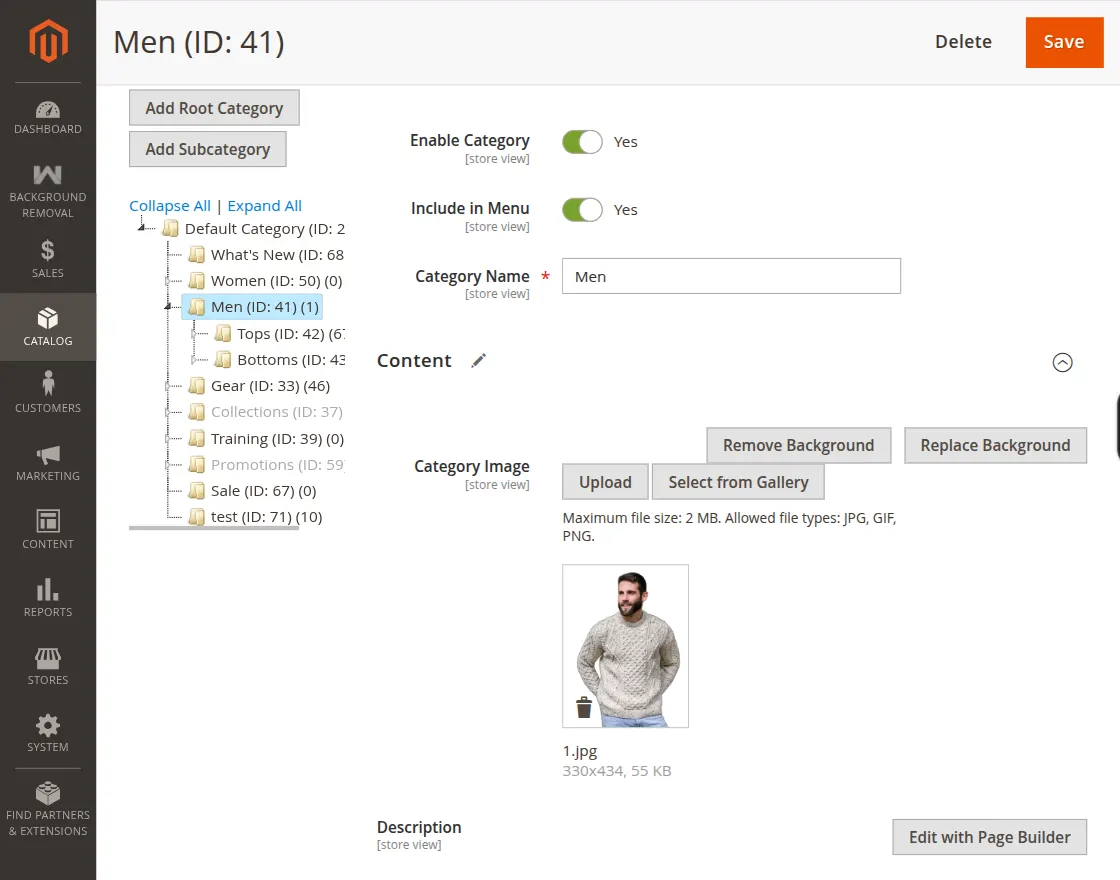Open the Background Removal sidebar icon
The height and width of the screenshot is (880, 1120).
click(x=47, y=174)
